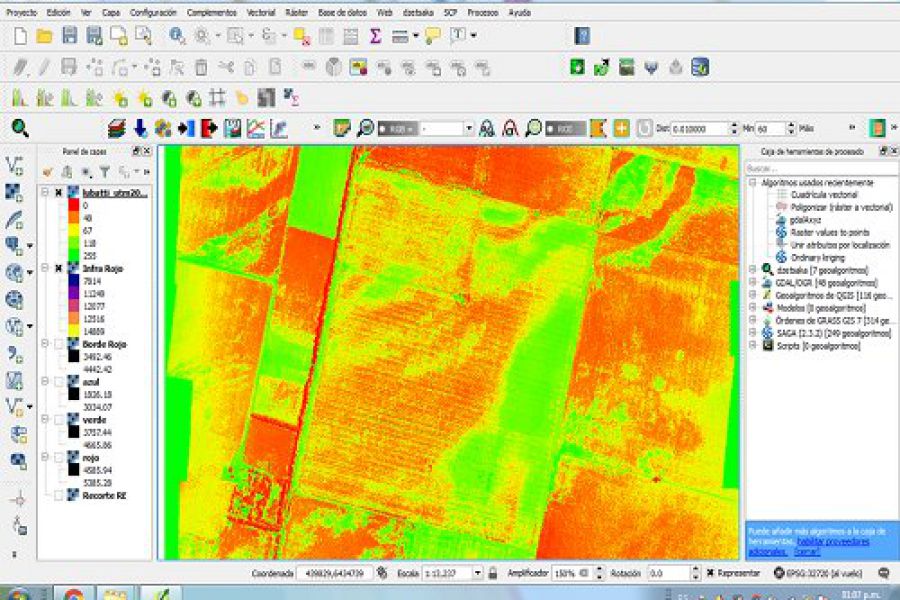Viewport: 900px width, 600px height.
Task: Hide the Infra Rojo layer
Action: (59, 269)
